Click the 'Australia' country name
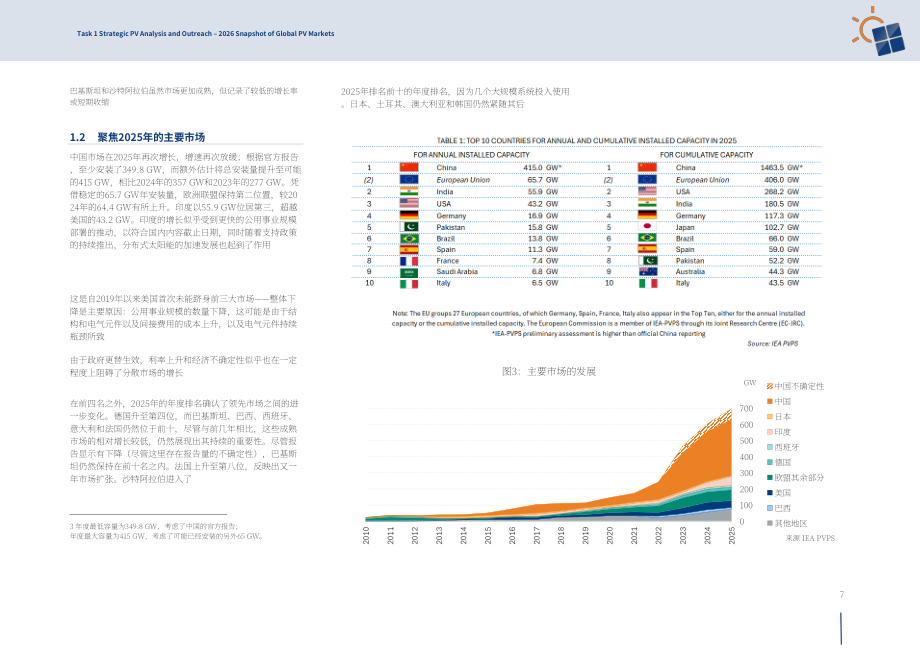Viewport: 920px width, 651px height. 690,272
